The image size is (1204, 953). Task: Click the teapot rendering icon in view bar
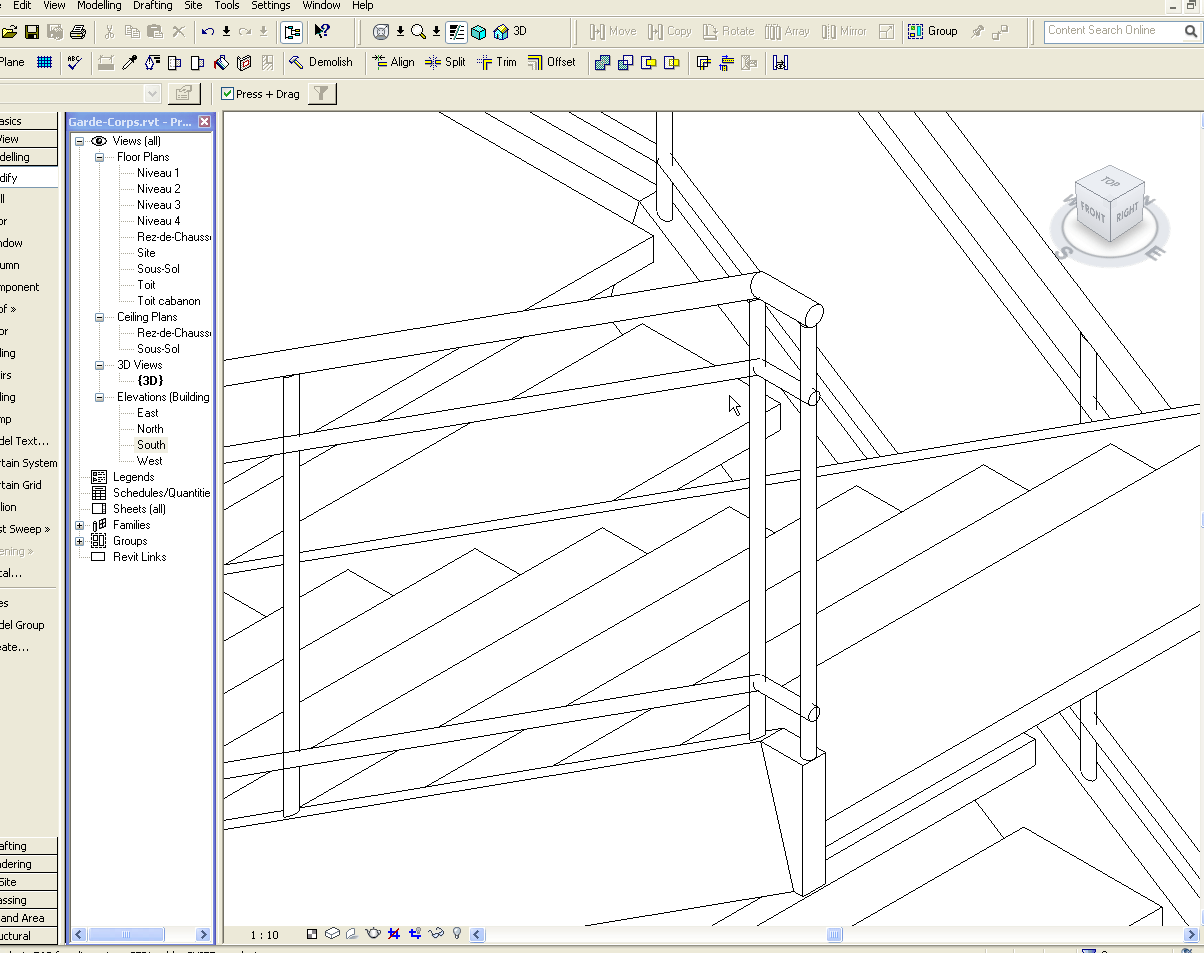click(373, 934)
